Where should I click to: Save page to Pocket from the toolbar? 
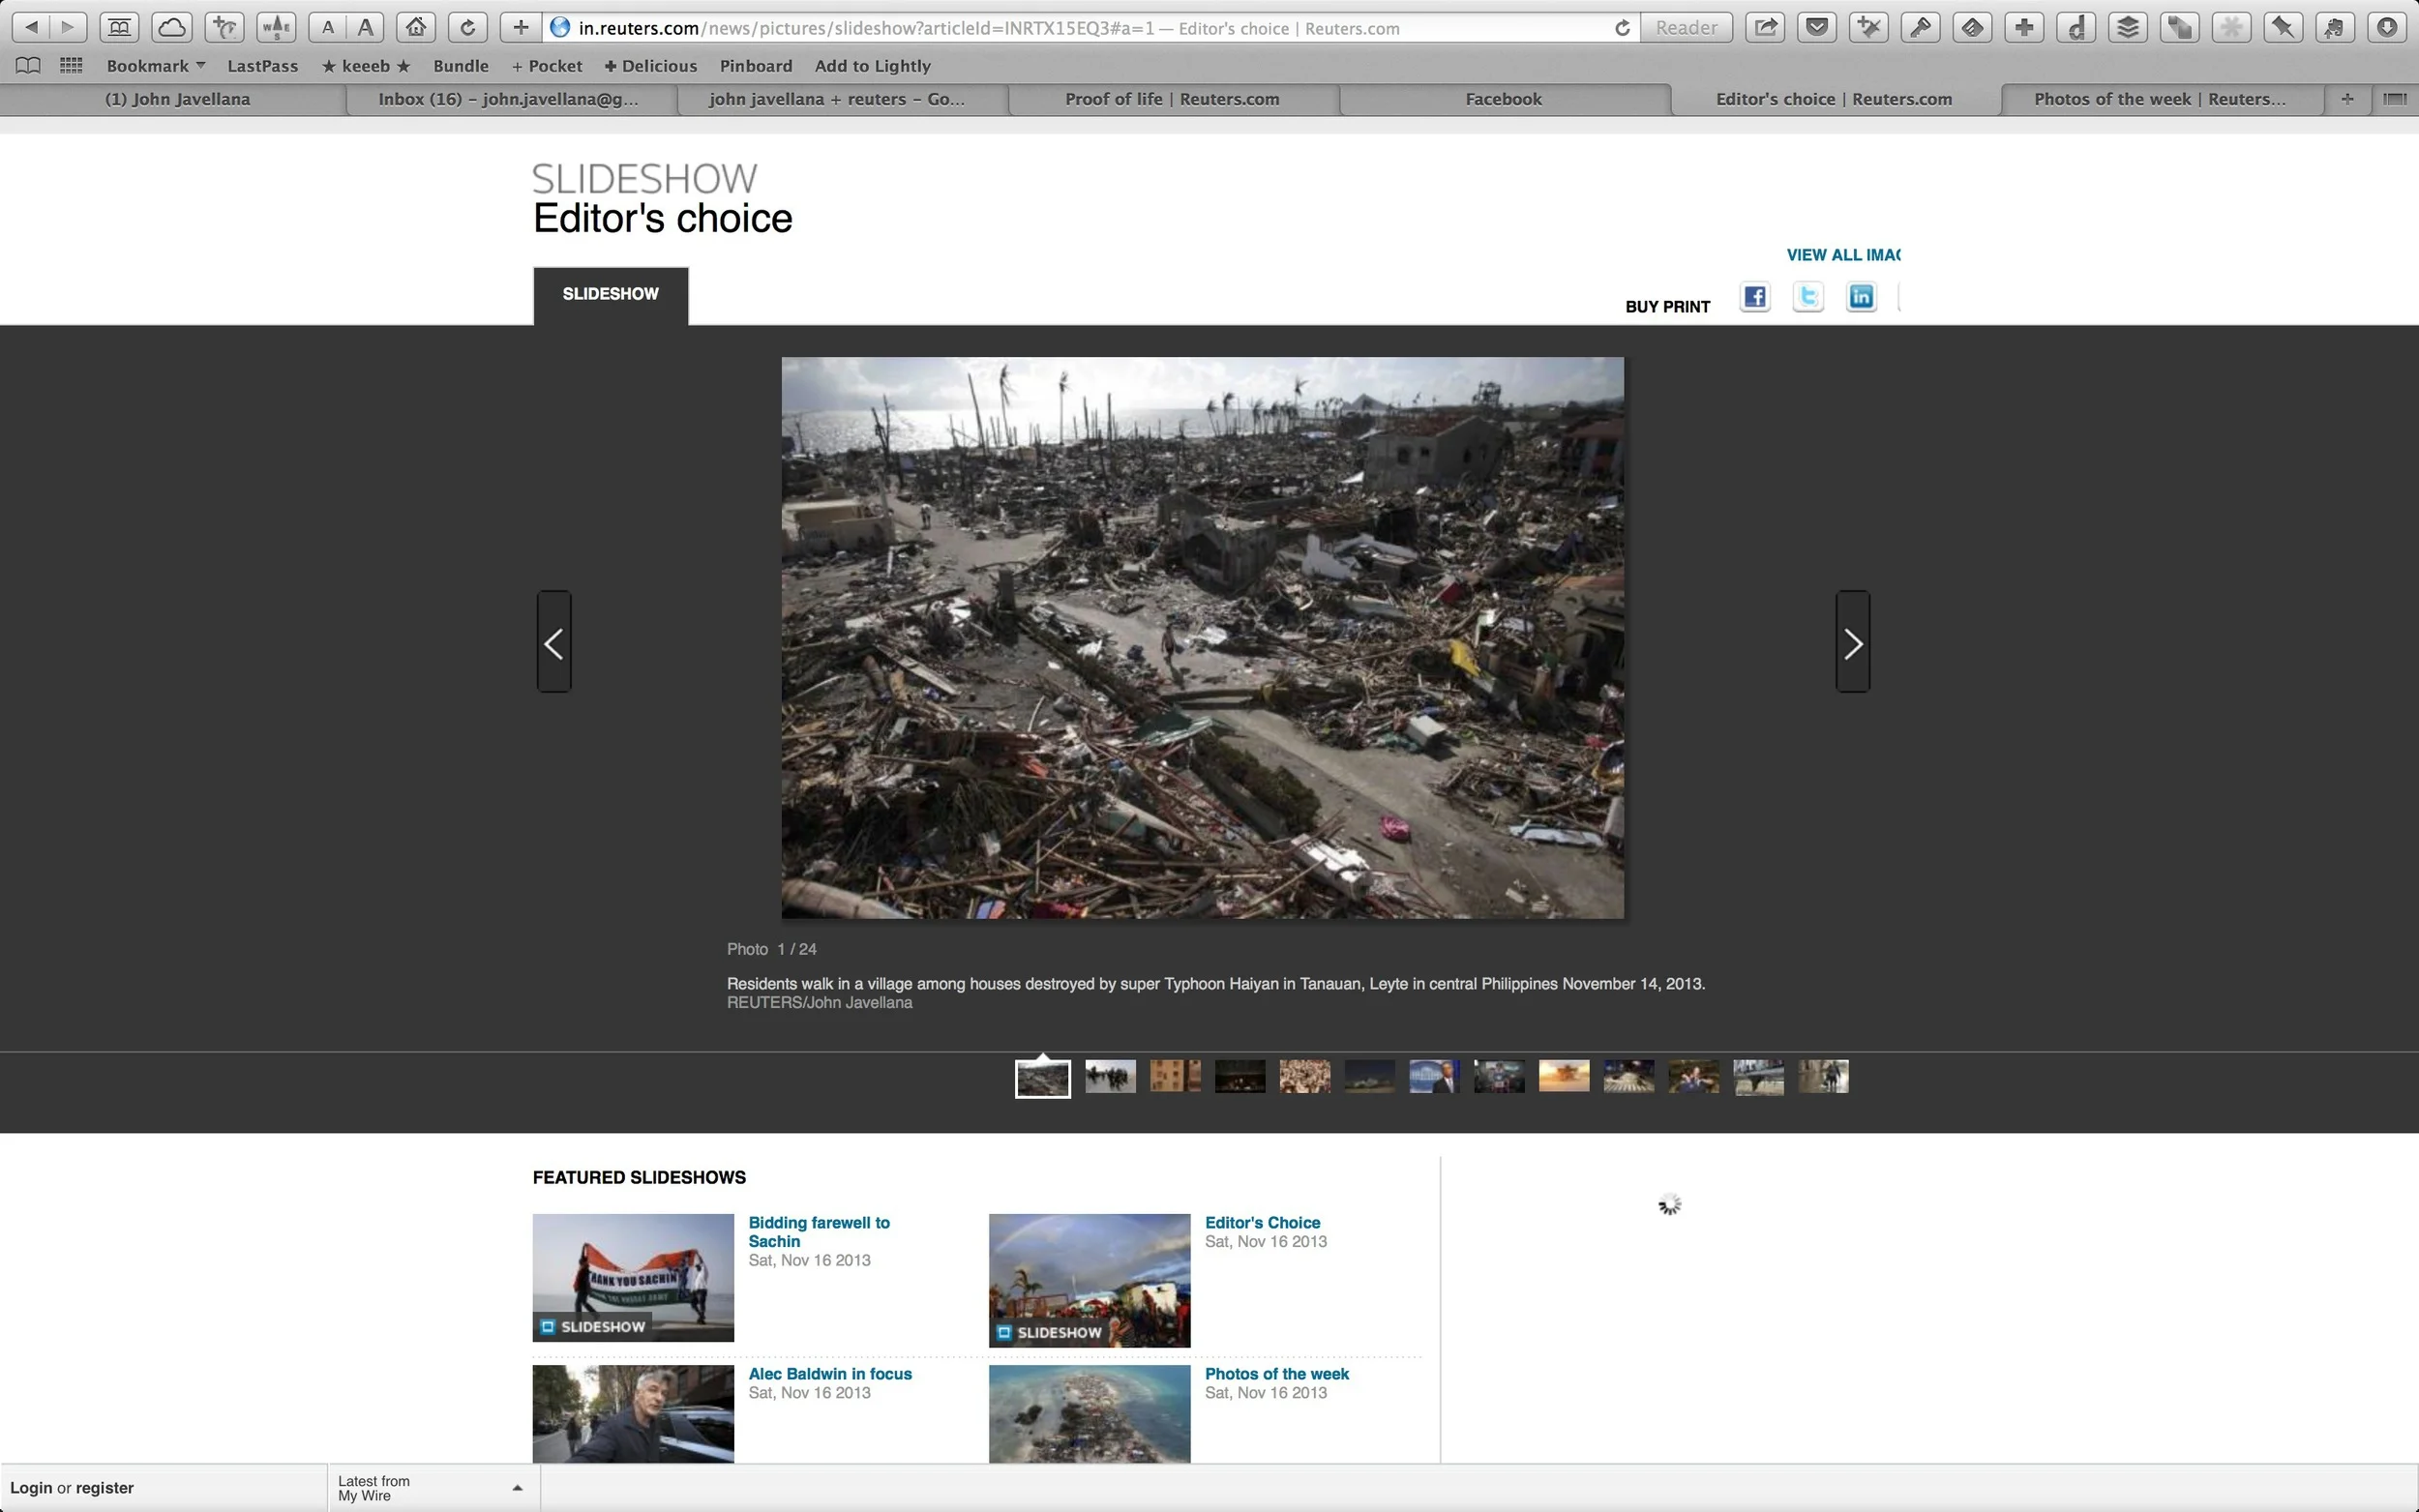(1817, 27)
